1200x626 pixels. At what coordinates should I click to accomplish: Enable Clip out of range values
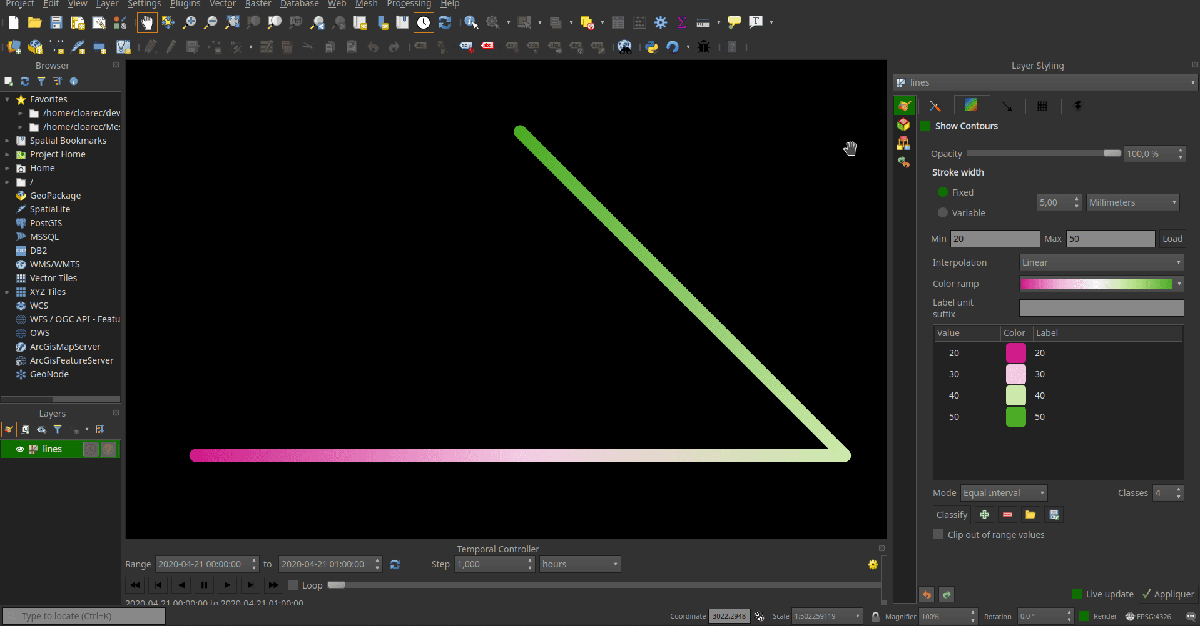coord(938,535)
